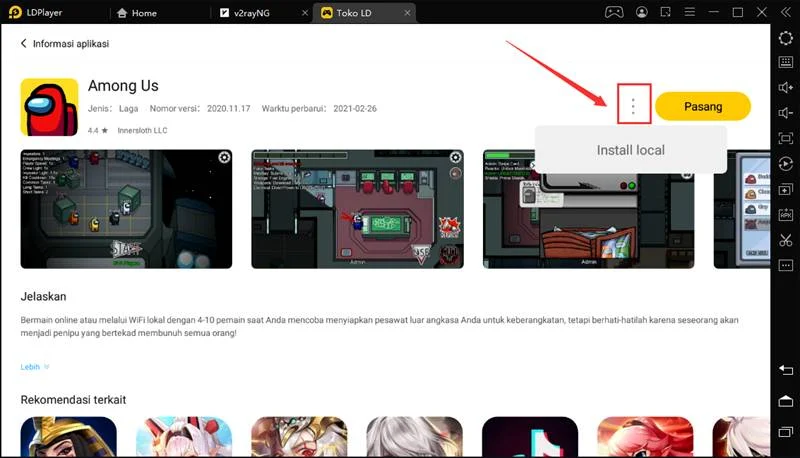The height and width of the screenshot is (458, 800).
Task: Choose Install local from popup menu
Action: click(631, 150)
